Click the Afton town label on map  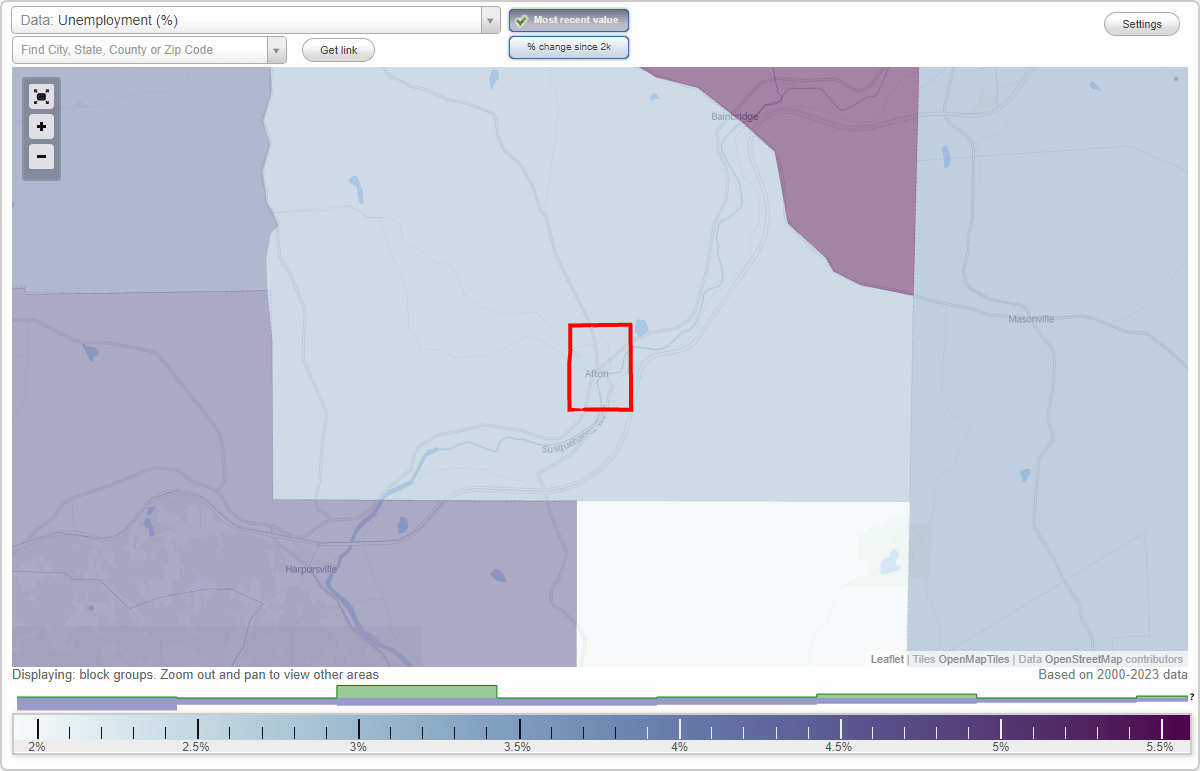pos(596,374)
